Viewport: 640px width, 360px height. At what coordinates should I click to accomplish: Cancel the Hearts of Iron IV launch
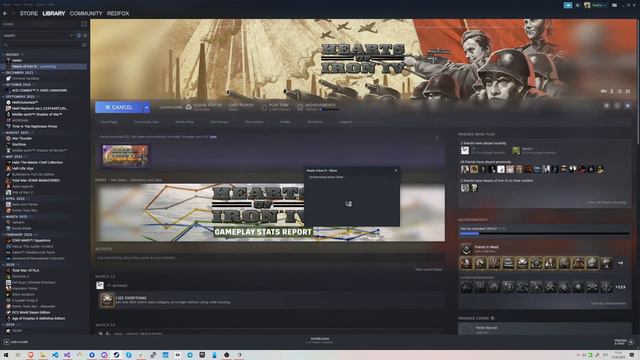click(x=118, y=107)
